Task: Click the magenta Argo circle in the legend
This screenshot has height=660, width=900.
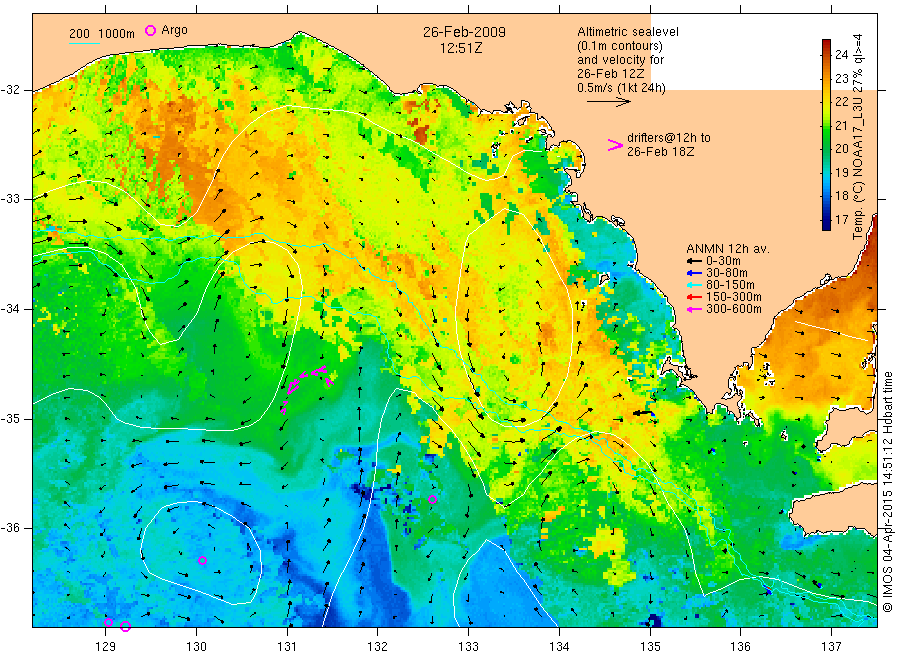Action: (x=150, y=31)
